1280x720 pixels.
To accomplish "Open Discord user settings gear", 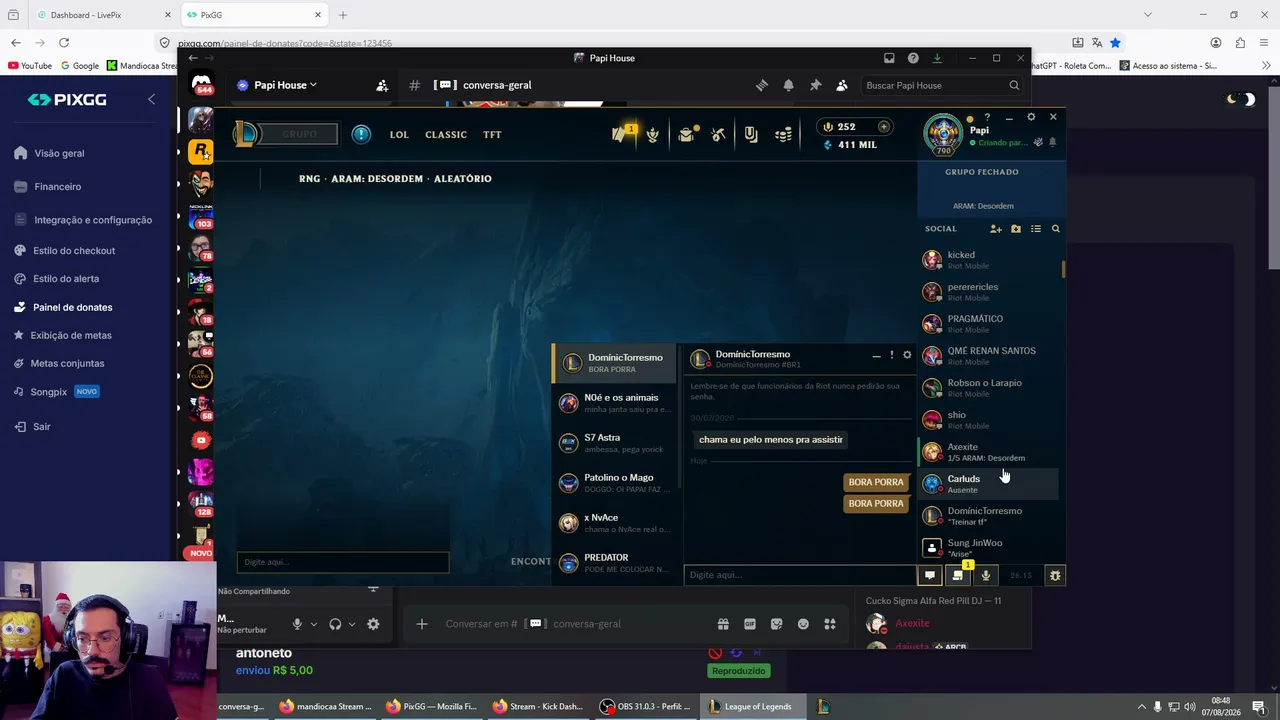I will point(373,624).
